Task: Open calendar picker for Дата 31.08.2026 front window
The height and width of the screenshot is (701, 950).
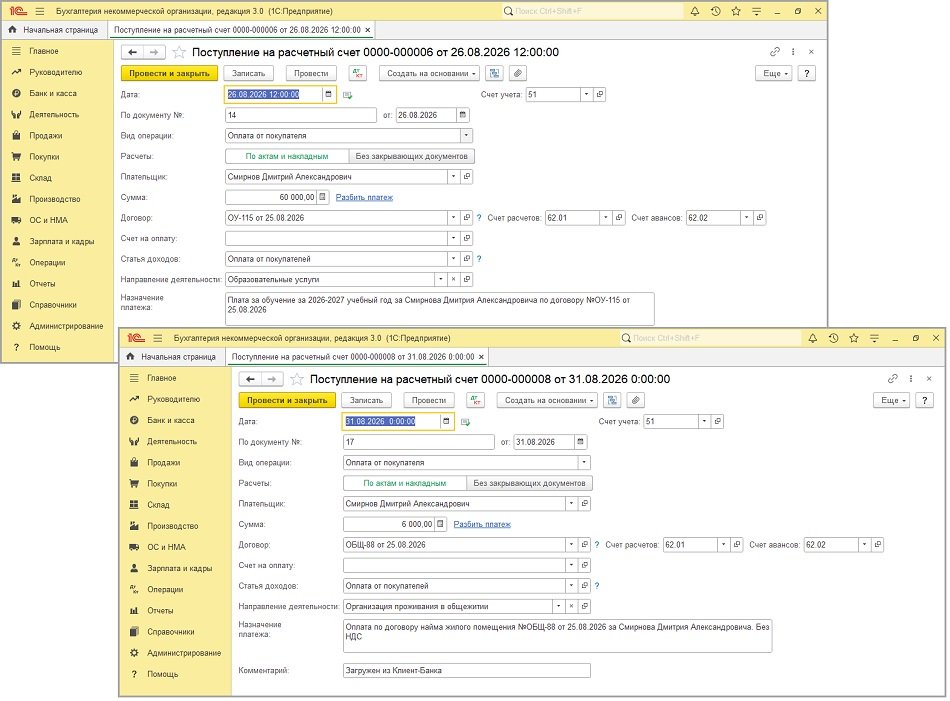Action: 446,422
